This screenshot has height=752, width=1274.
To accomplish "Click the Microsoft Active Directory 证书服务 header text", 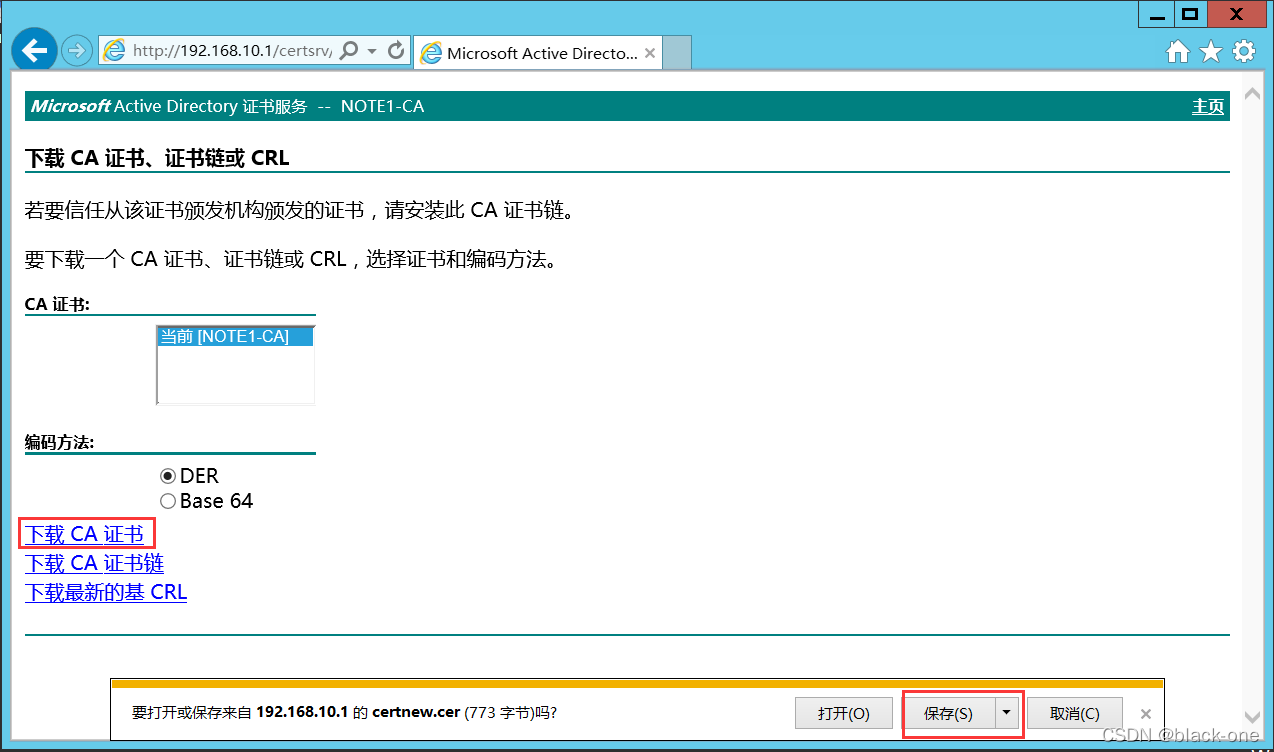I will (x=169, y=106).
